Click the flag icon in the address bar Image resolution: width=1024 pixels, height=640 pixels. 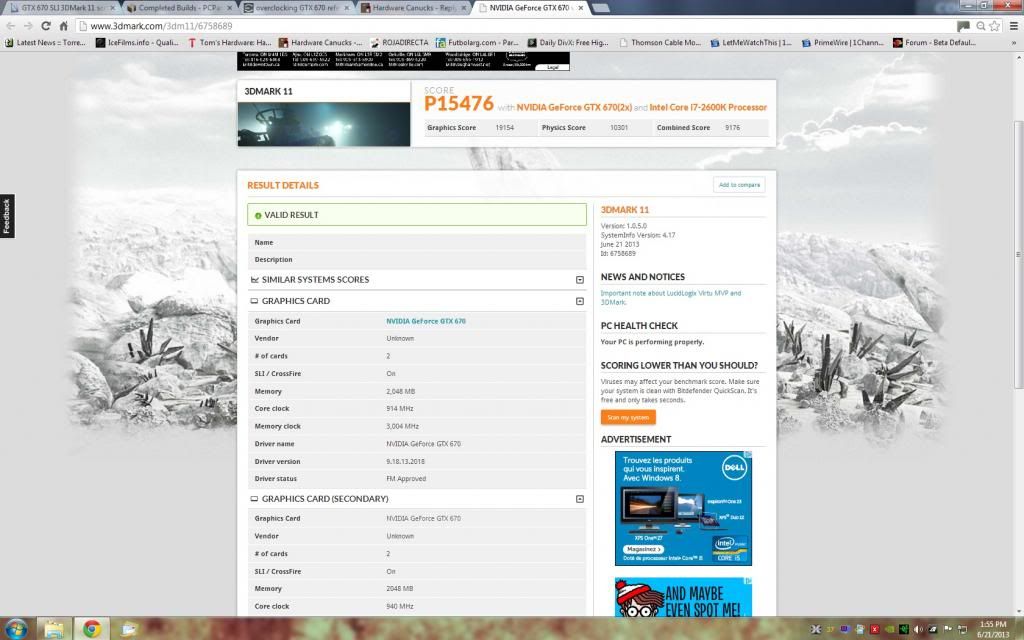(963, 26)
